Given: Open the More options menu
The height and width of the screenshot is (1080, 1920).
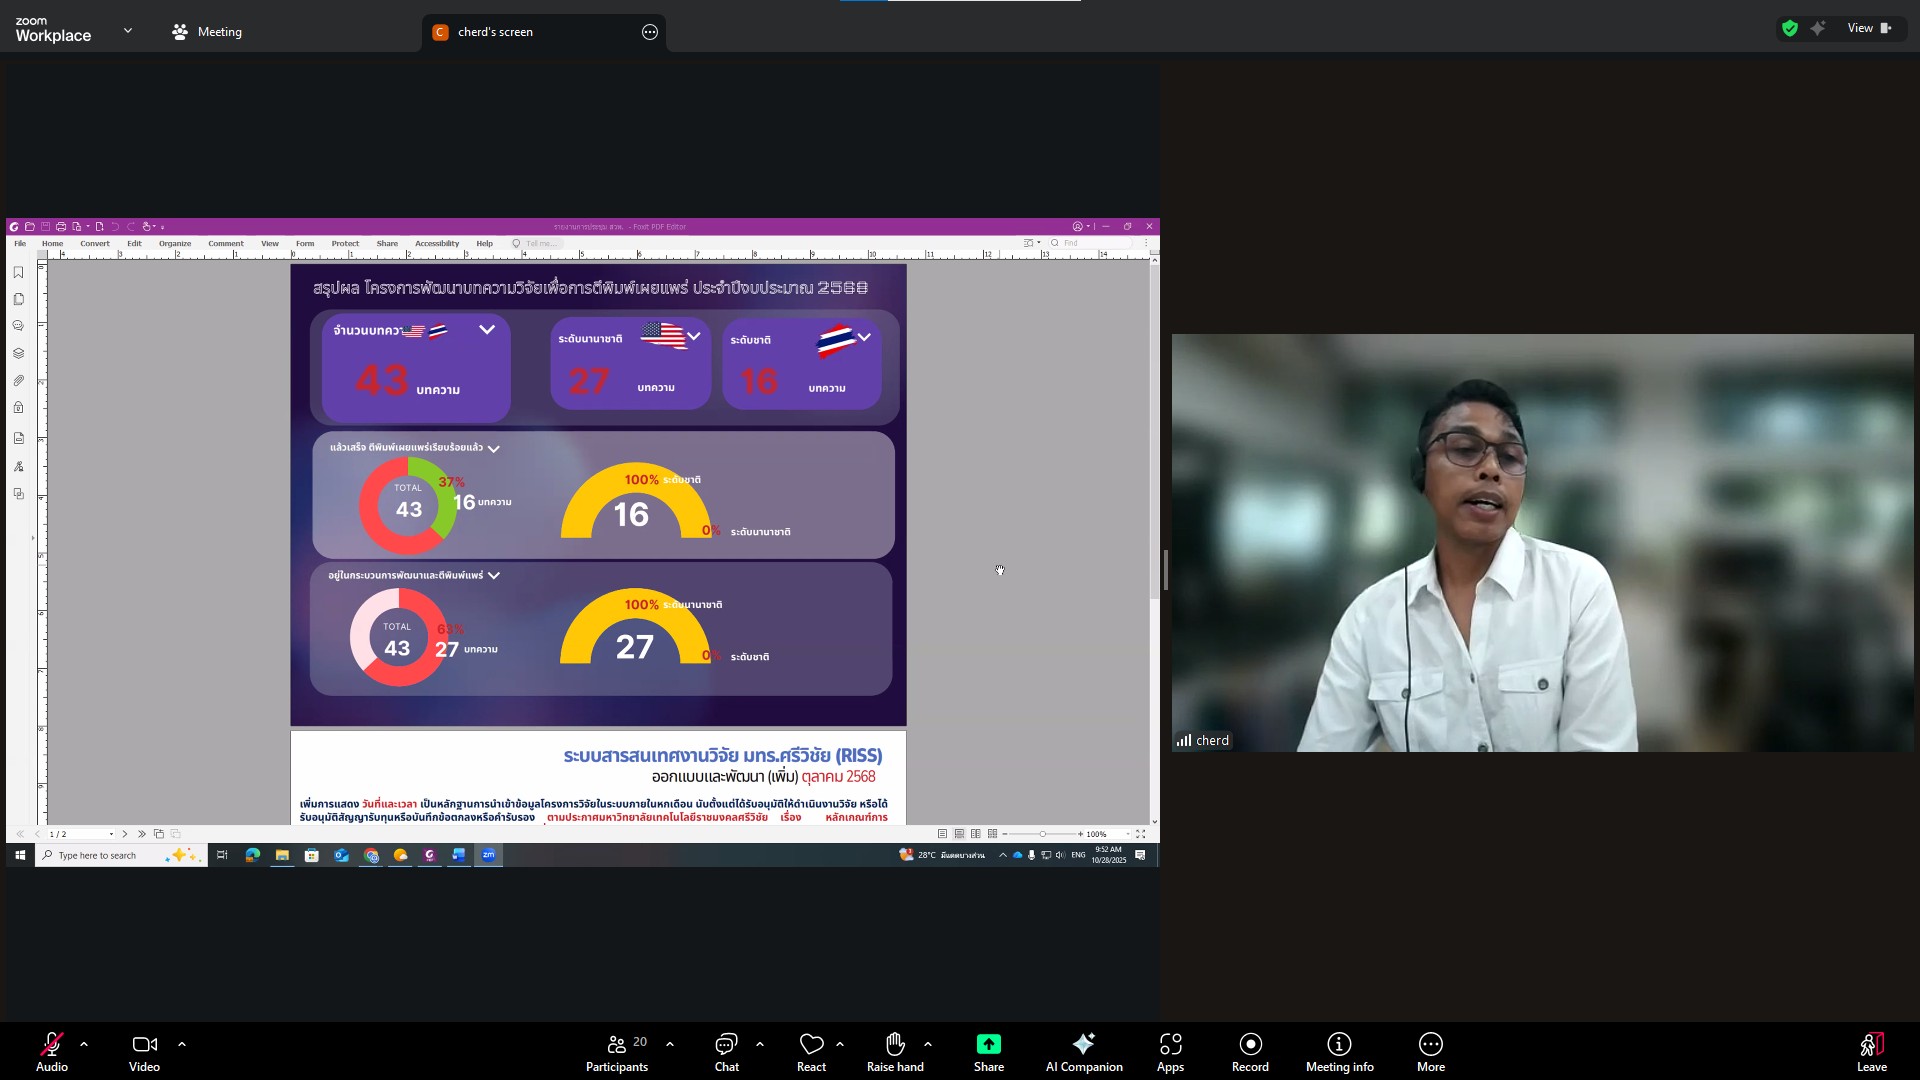Looking at the screenshot, I should (1430, 1051).
